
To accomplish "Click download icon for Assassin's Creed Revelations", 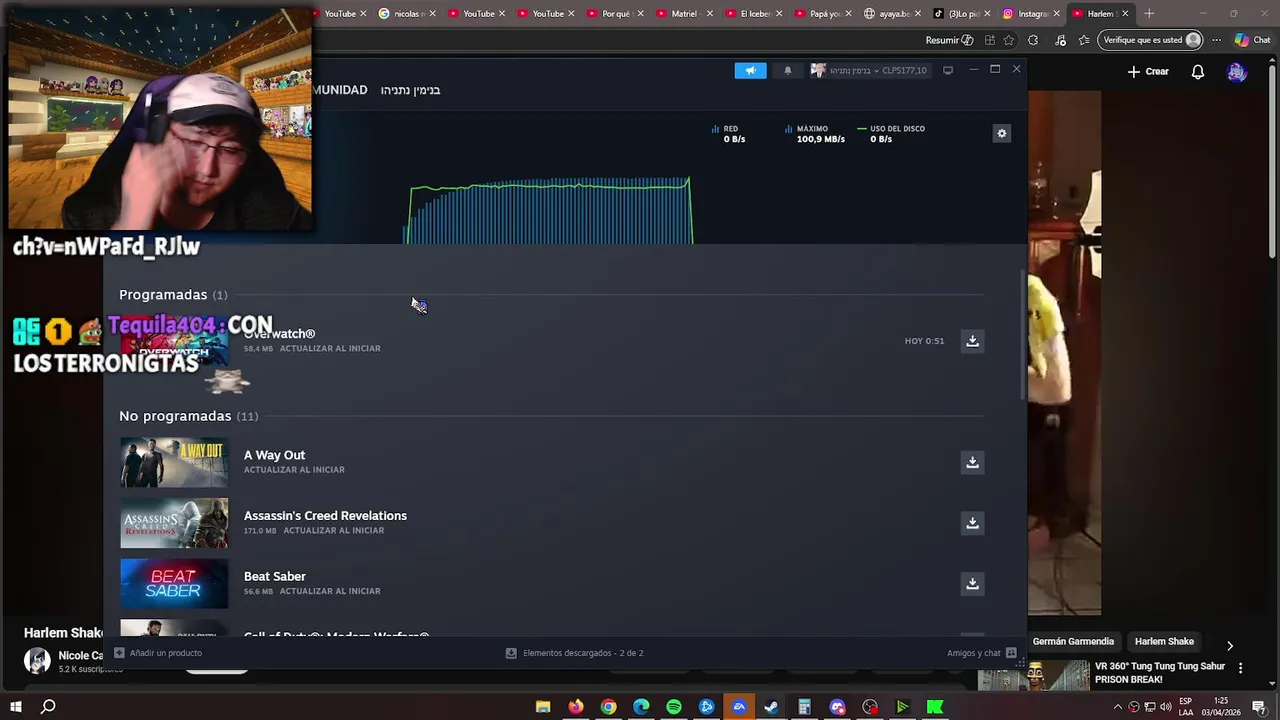I will 972,523.
